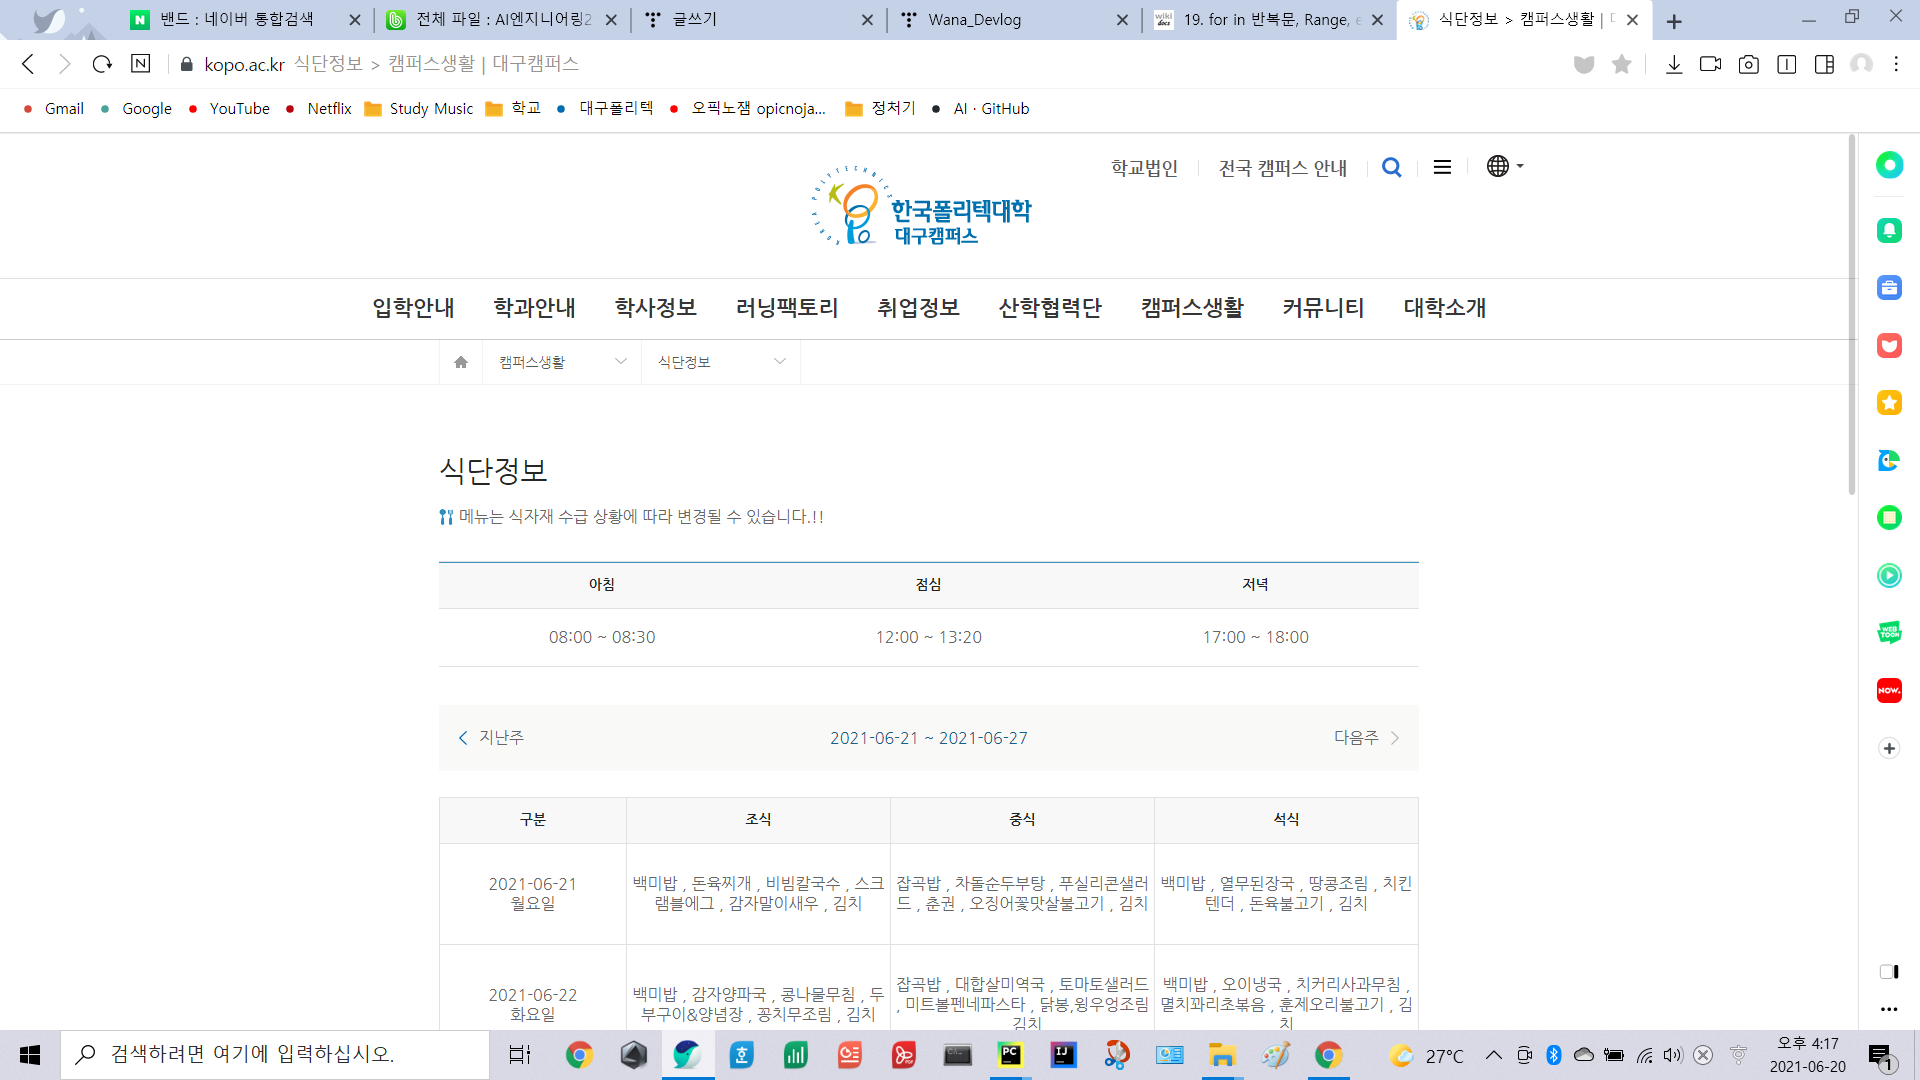Click the browser reload icon
1920x1080 pixels.
click(102, 64)
